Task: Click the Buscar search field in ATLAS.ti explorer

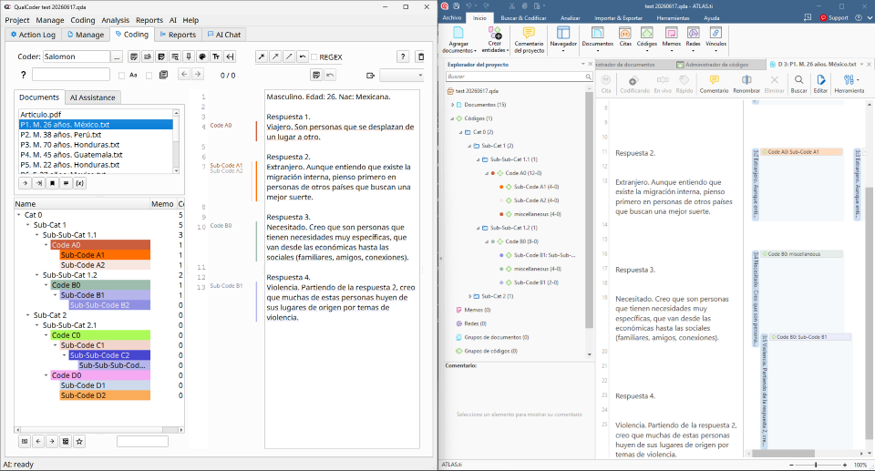Action: click(518, 76)
